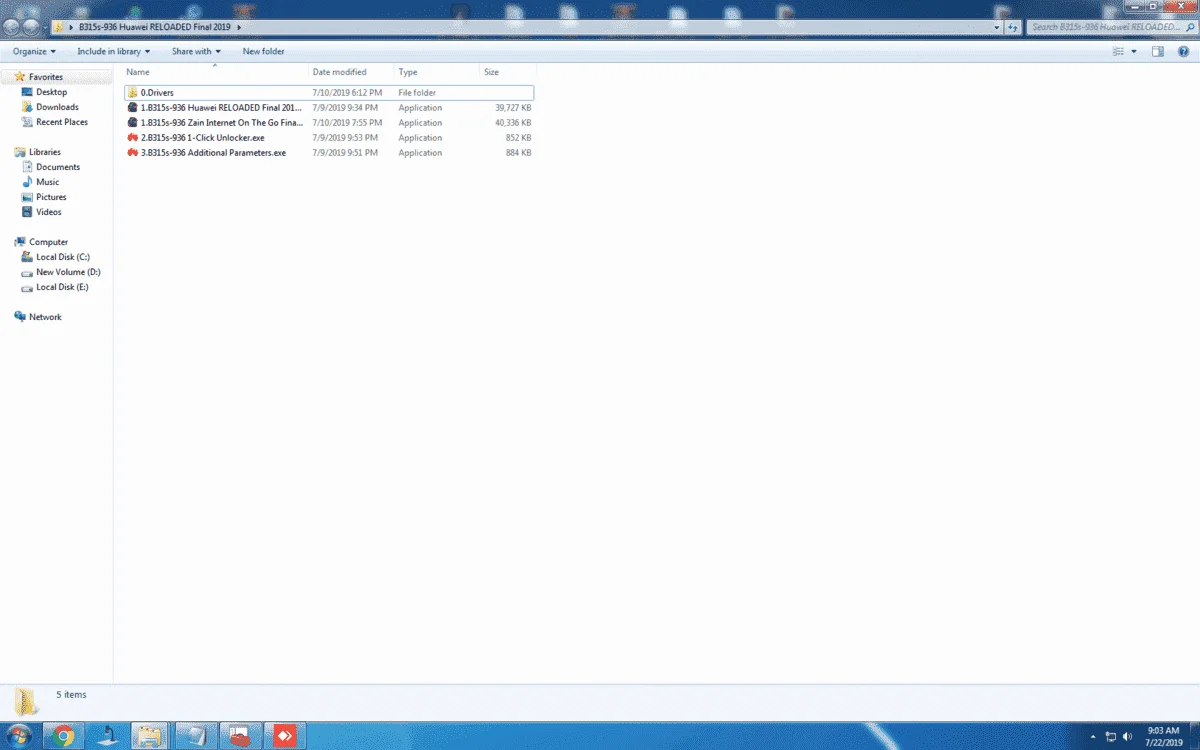Click the 7/10/2019 6:12 PM date
The image size is (1200, 750).
pos(347,92)
